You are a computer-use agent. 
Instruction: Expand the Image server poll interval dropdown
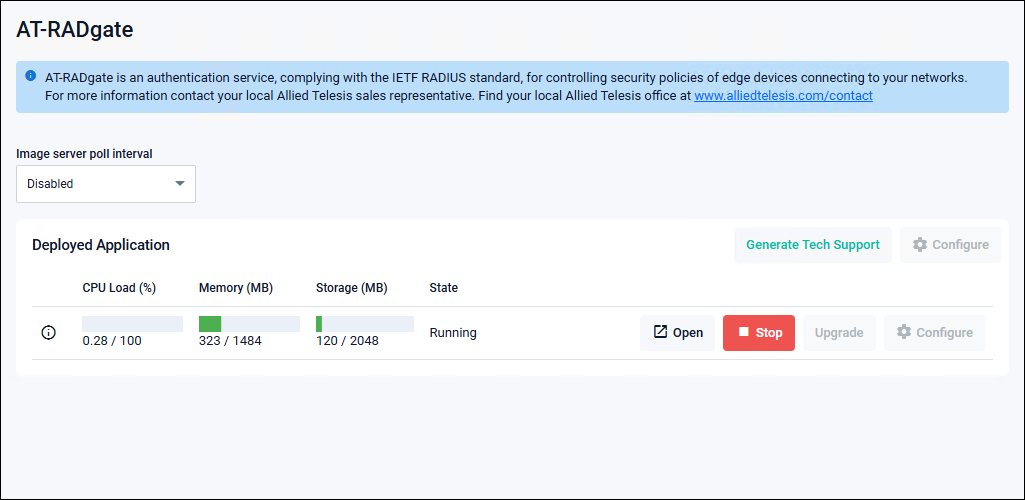tap(106, 184)
